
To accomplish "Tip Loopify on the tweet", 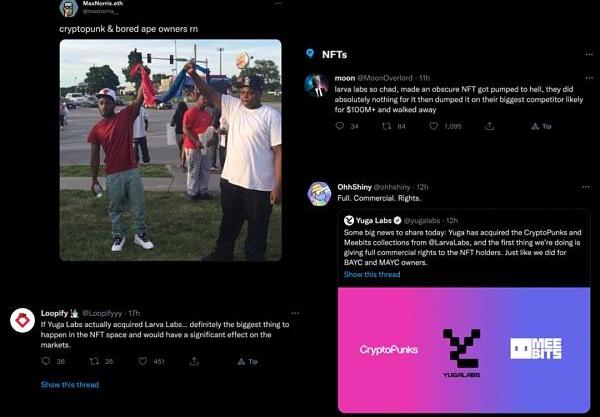I will pyautogui.click(x=248, y=361).
